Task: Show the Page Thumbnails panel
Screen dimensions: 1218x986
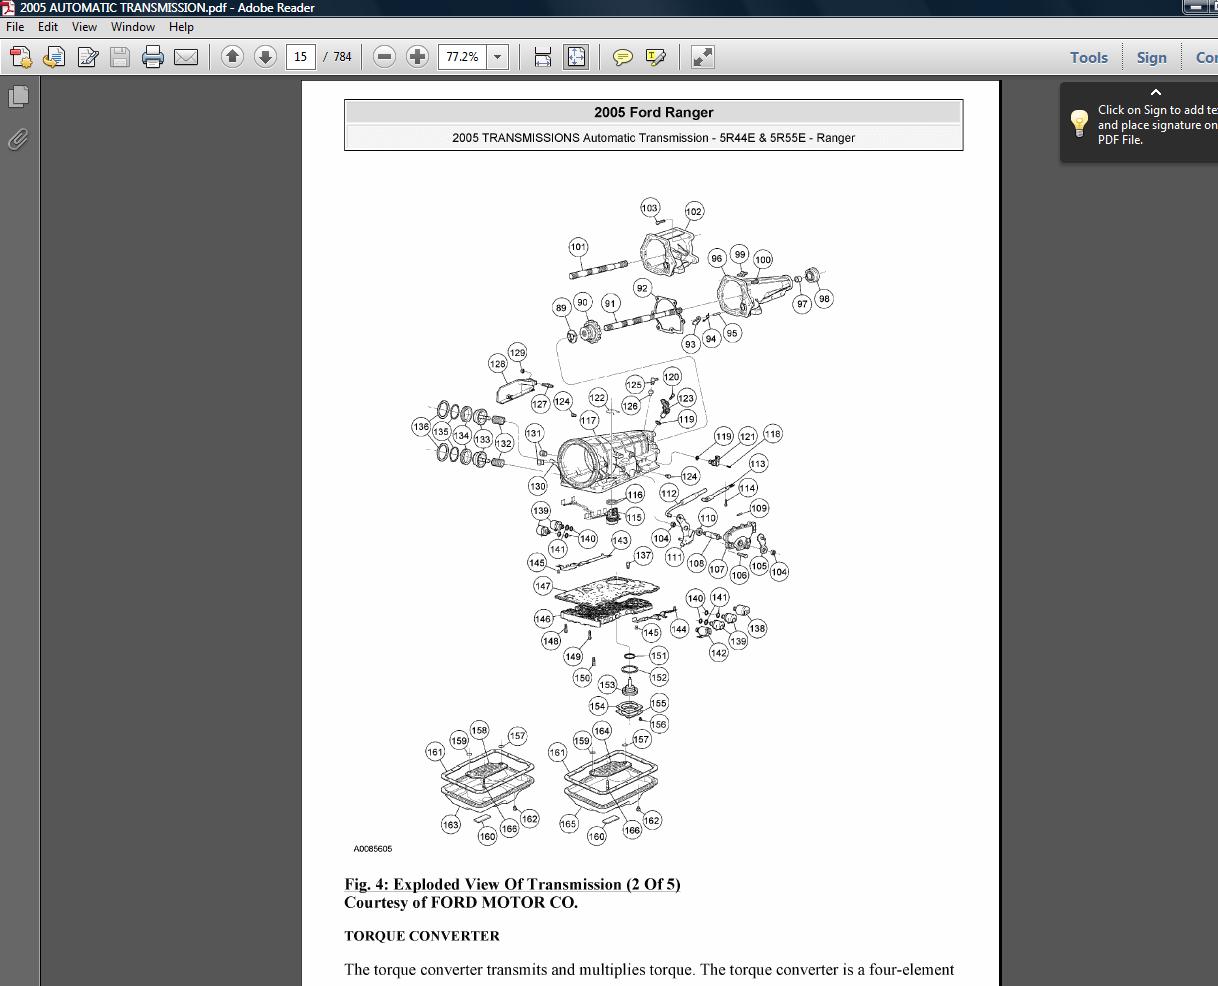Action: pos(18,97)
